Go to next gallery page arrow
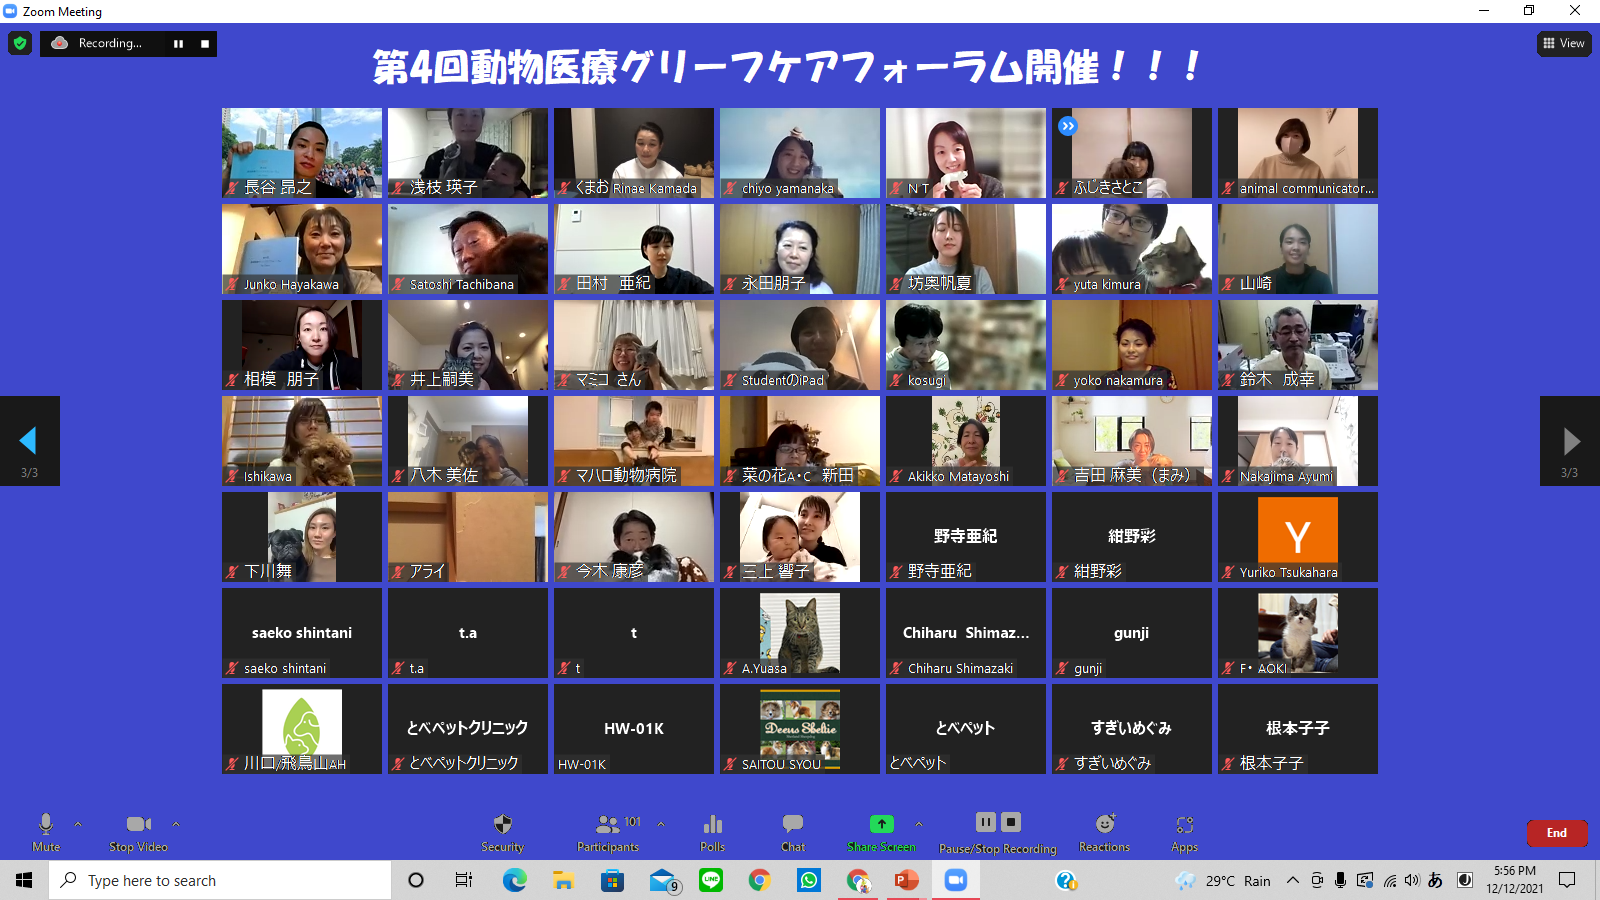 pyautogui.click(x=1570, y=441)
